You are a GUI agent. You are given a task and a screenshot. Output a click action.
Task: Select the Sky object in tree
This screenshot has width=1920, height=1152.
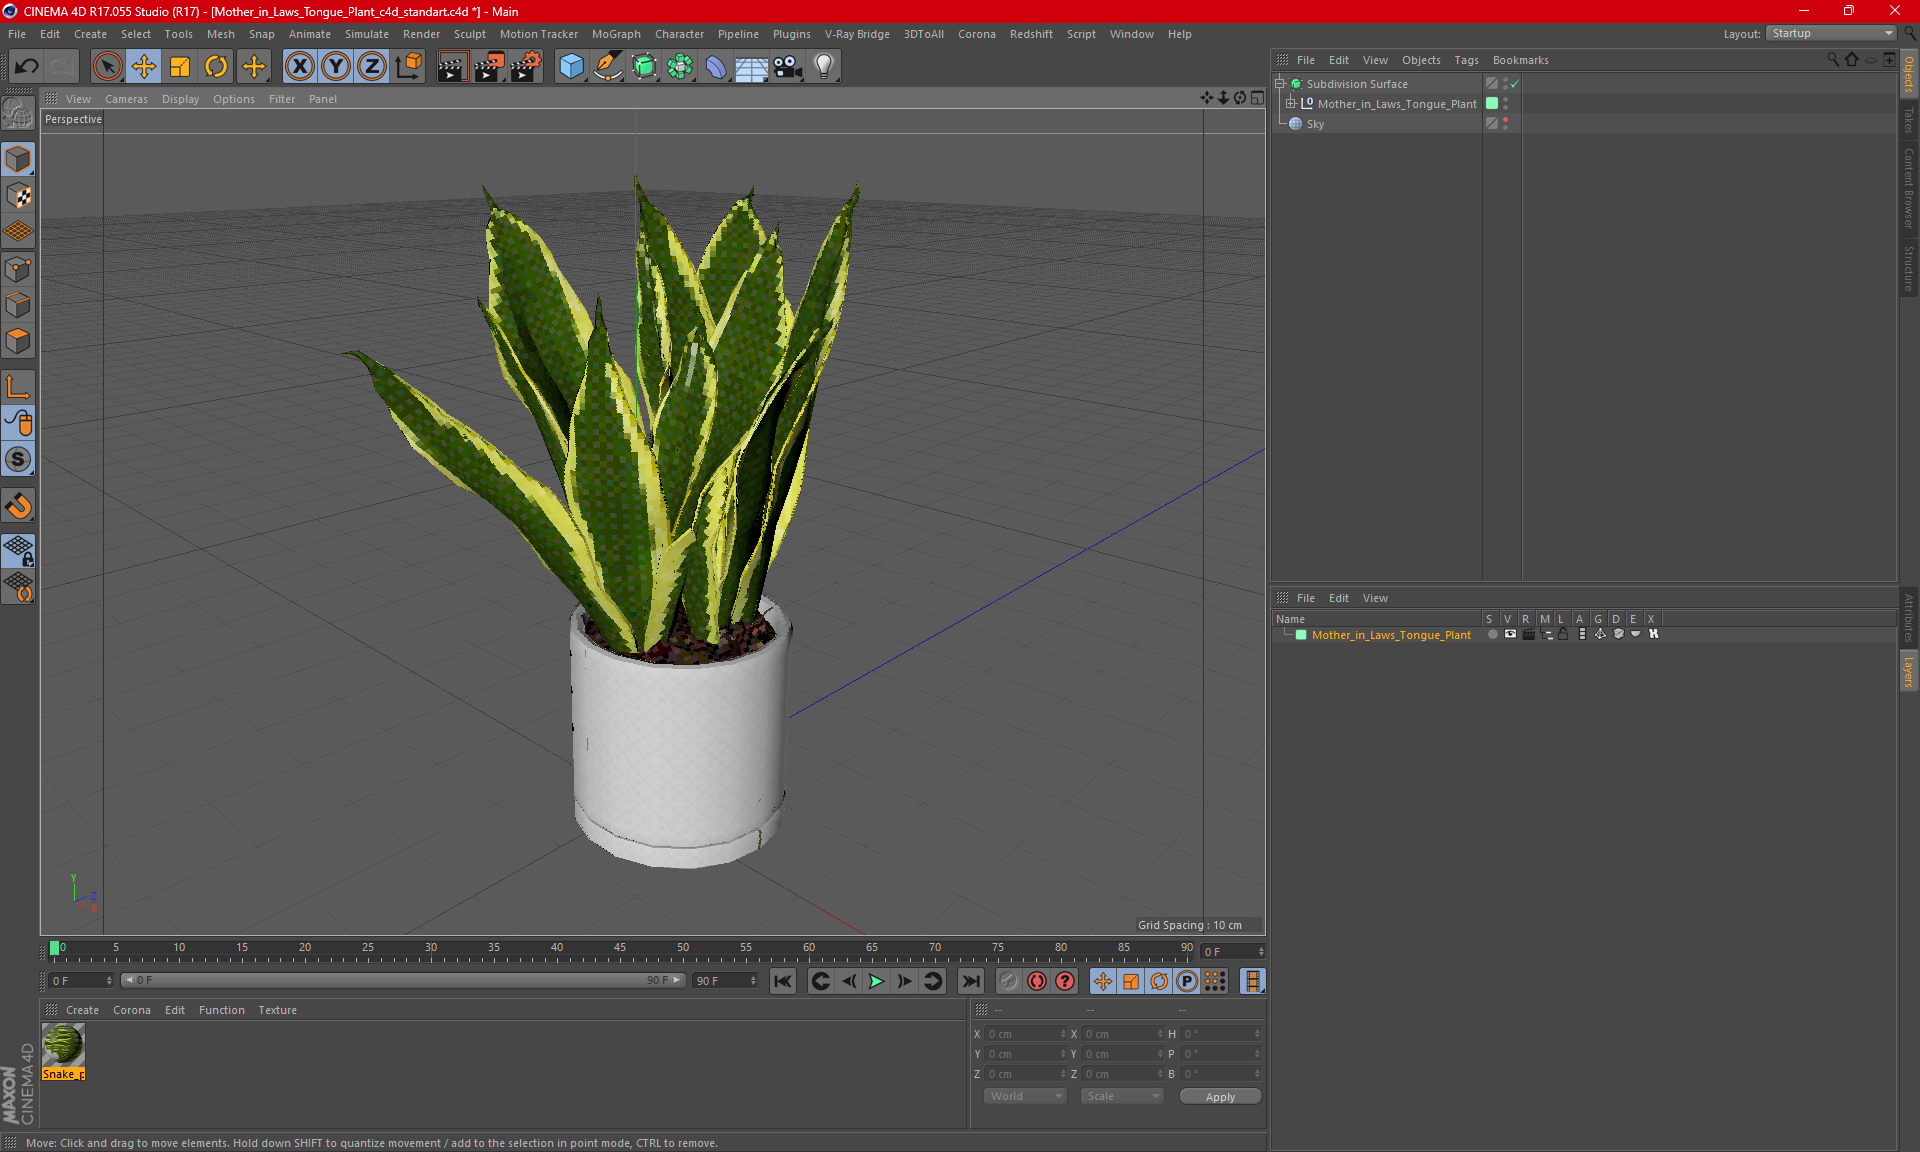[x=1315, y=124]
